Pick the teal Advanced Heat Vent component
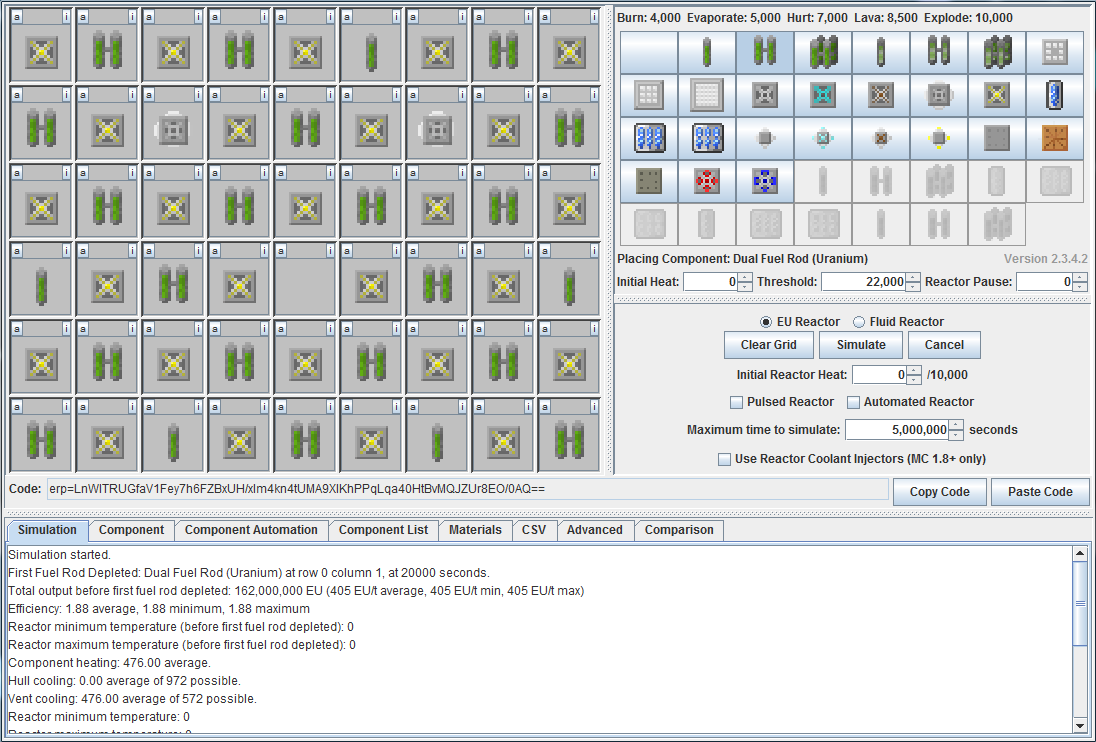Viewport: 1096px width, 742px height. tap(823, 95)
